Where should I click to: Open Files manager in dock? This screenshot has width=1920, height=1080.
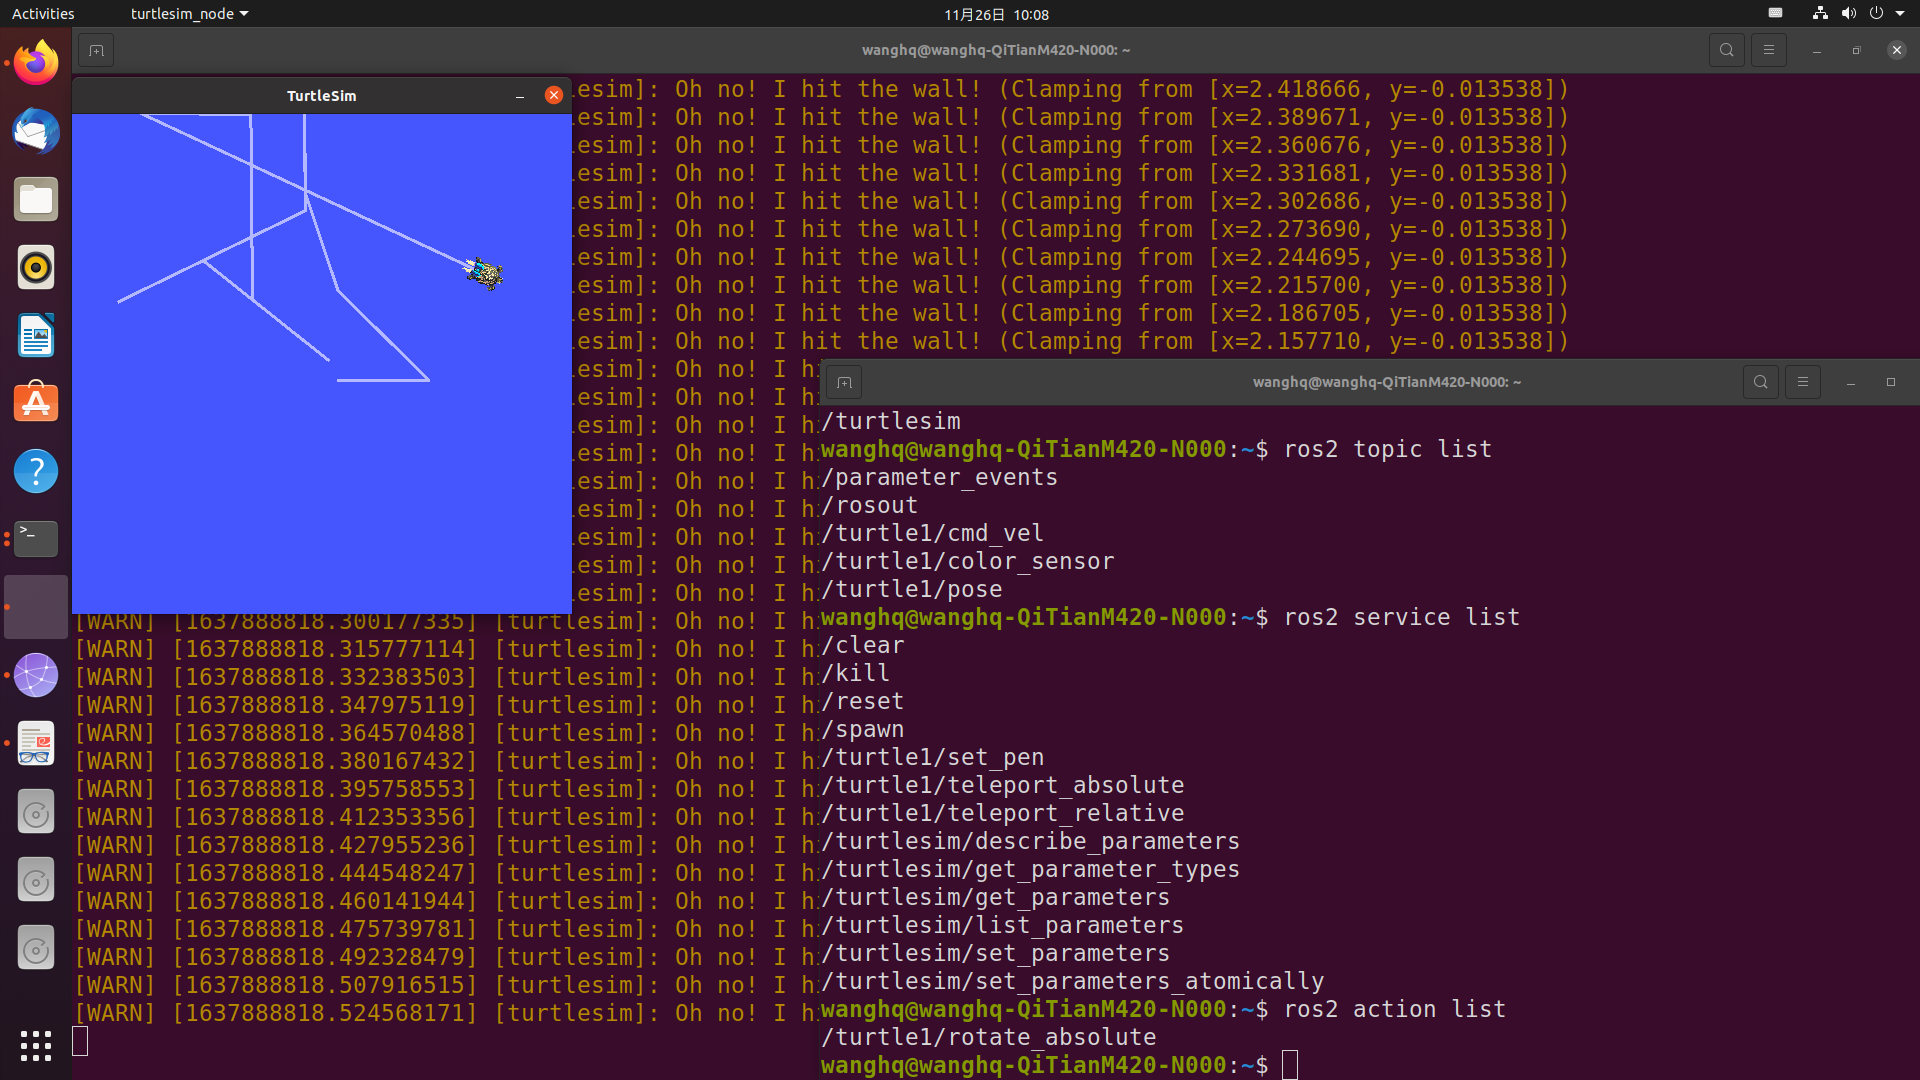[36, 199]
